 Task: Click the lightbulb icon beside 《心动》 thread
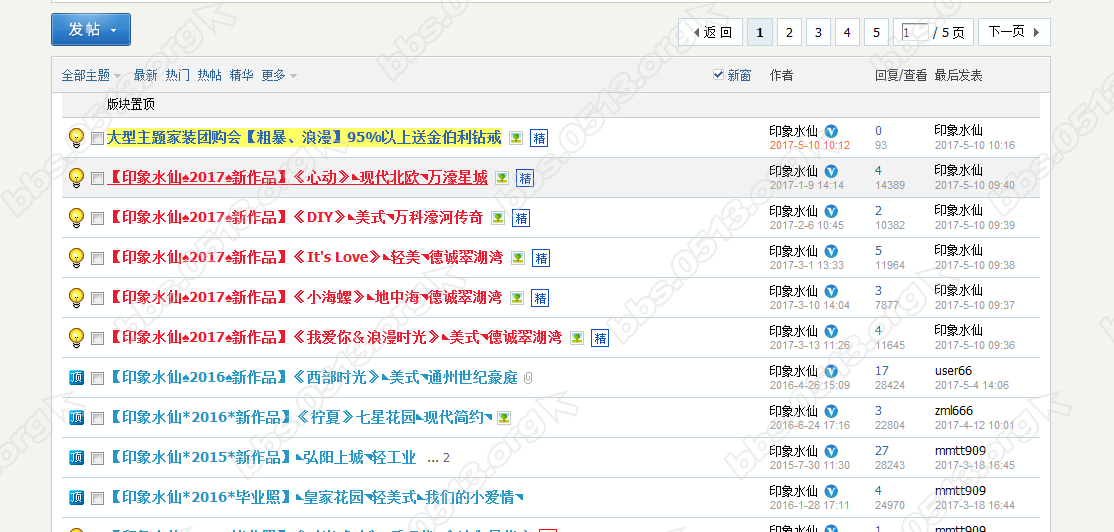76,178
